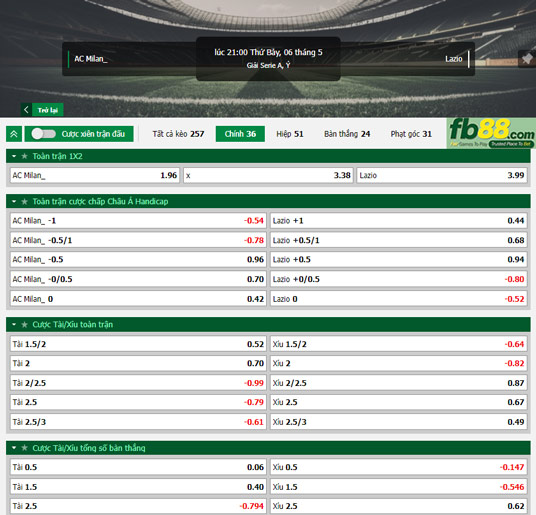Click the pin icon beside Lazio banner
Viewport: 536px width, 515px height.
(527, 59)
